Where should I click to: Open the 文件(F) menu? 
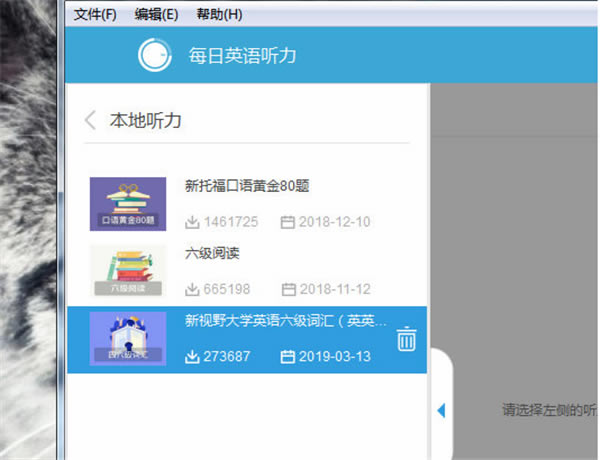click(x=95, y=15)
